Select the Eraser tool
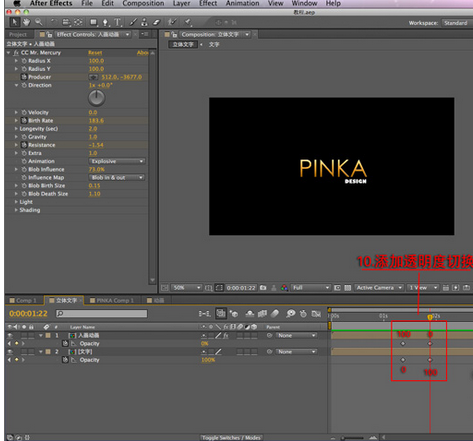This screenshot has height=441, width=473. click(156, 22)
